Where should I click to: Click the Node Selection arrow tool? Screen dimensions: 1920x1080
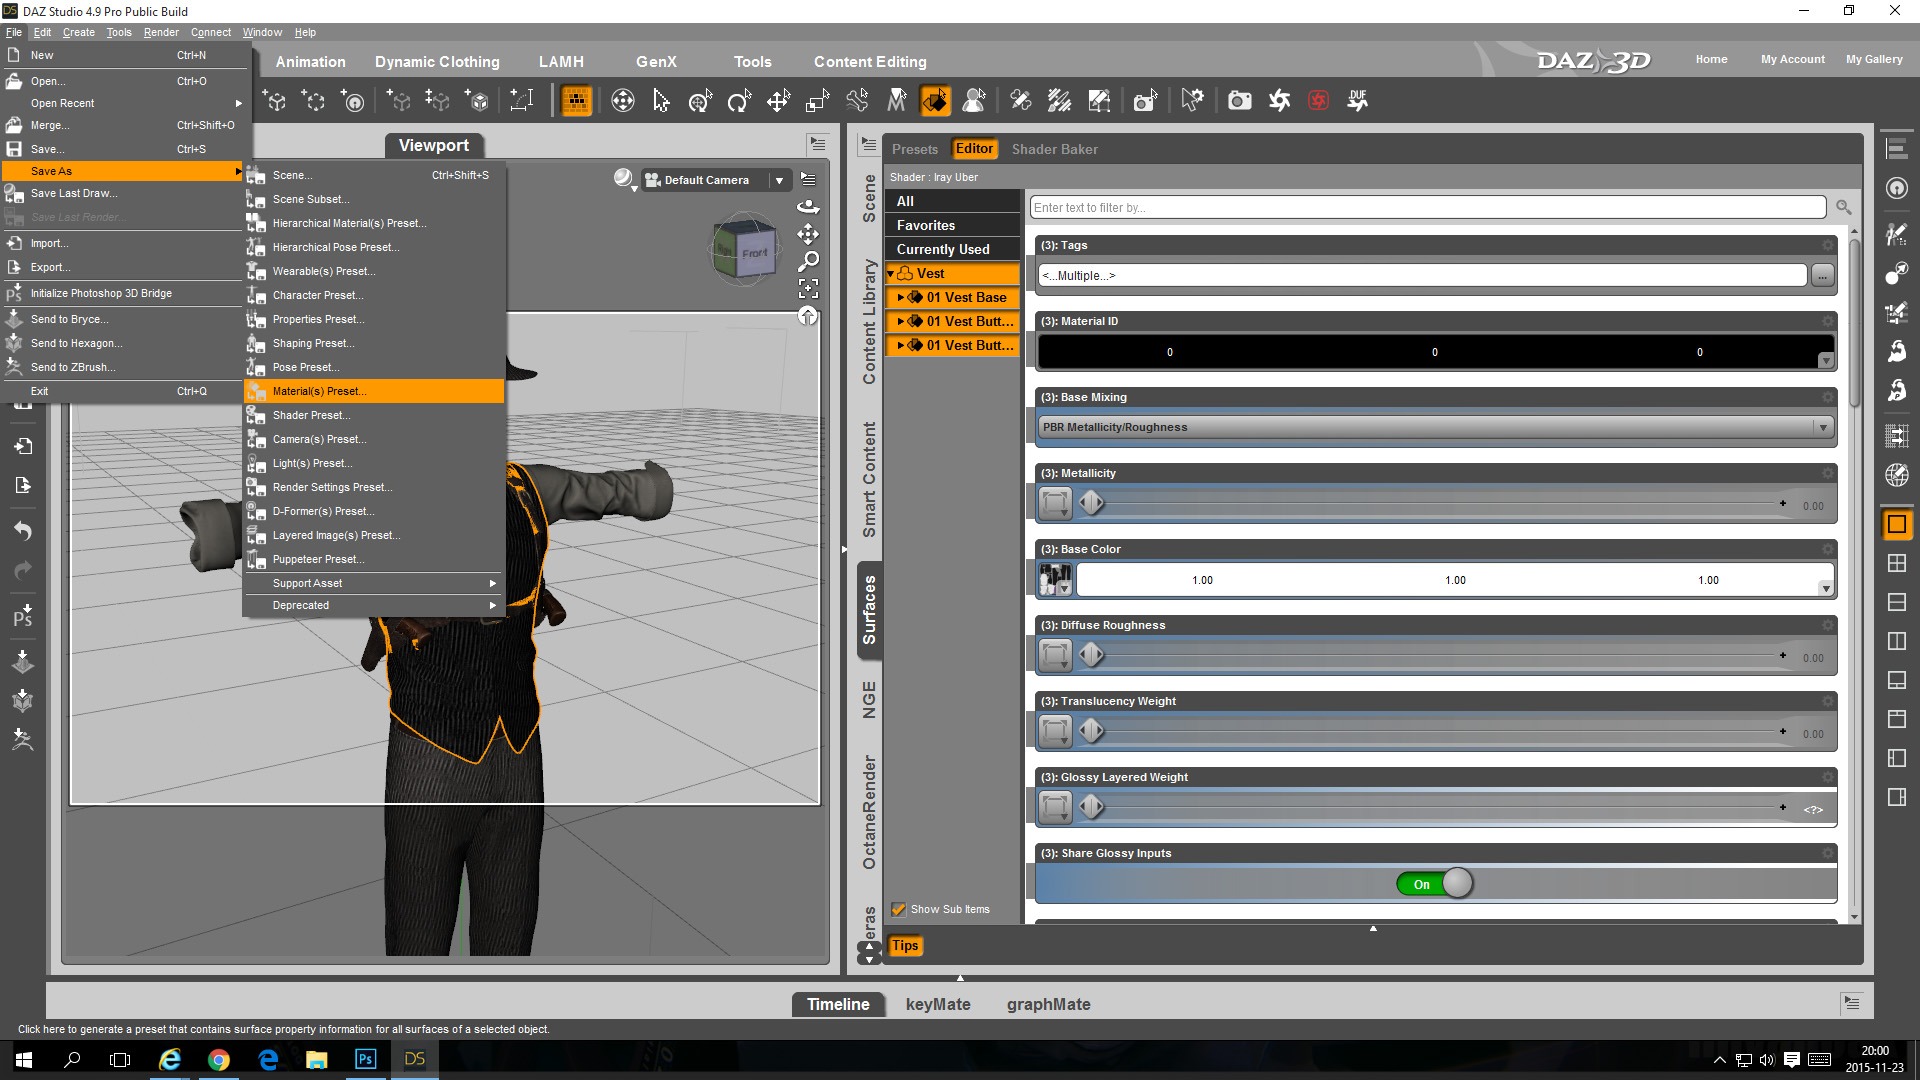coord(661,101)
